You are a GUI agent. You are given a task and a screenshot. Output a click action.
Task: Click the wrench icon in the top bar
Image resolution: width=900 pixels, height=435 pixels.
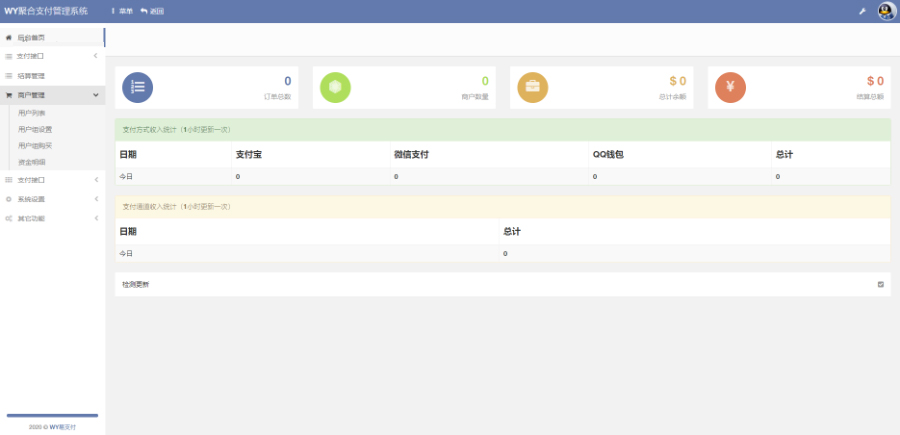click(862, 11)
